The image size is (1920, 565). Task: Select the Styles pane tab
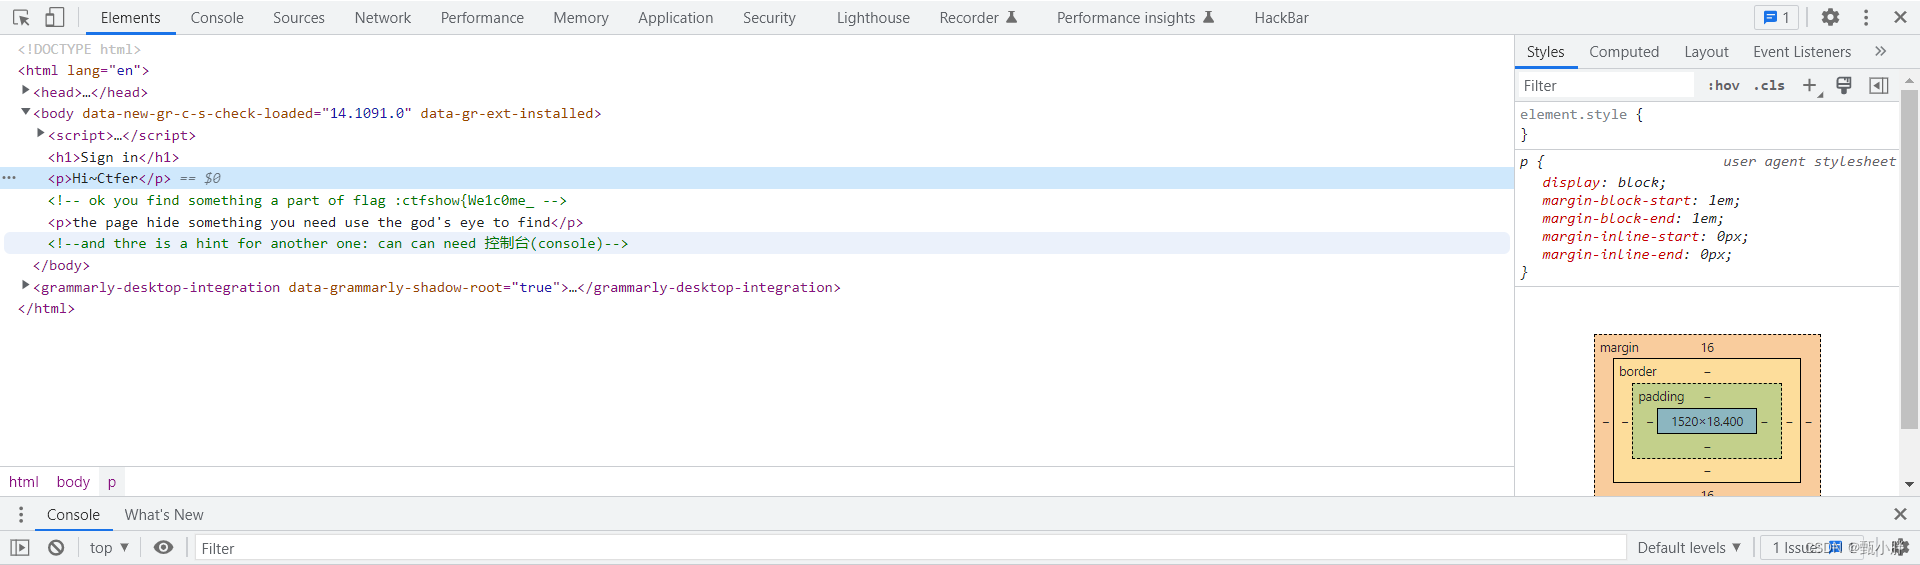pyautogui.click(x=1545, y=52)
